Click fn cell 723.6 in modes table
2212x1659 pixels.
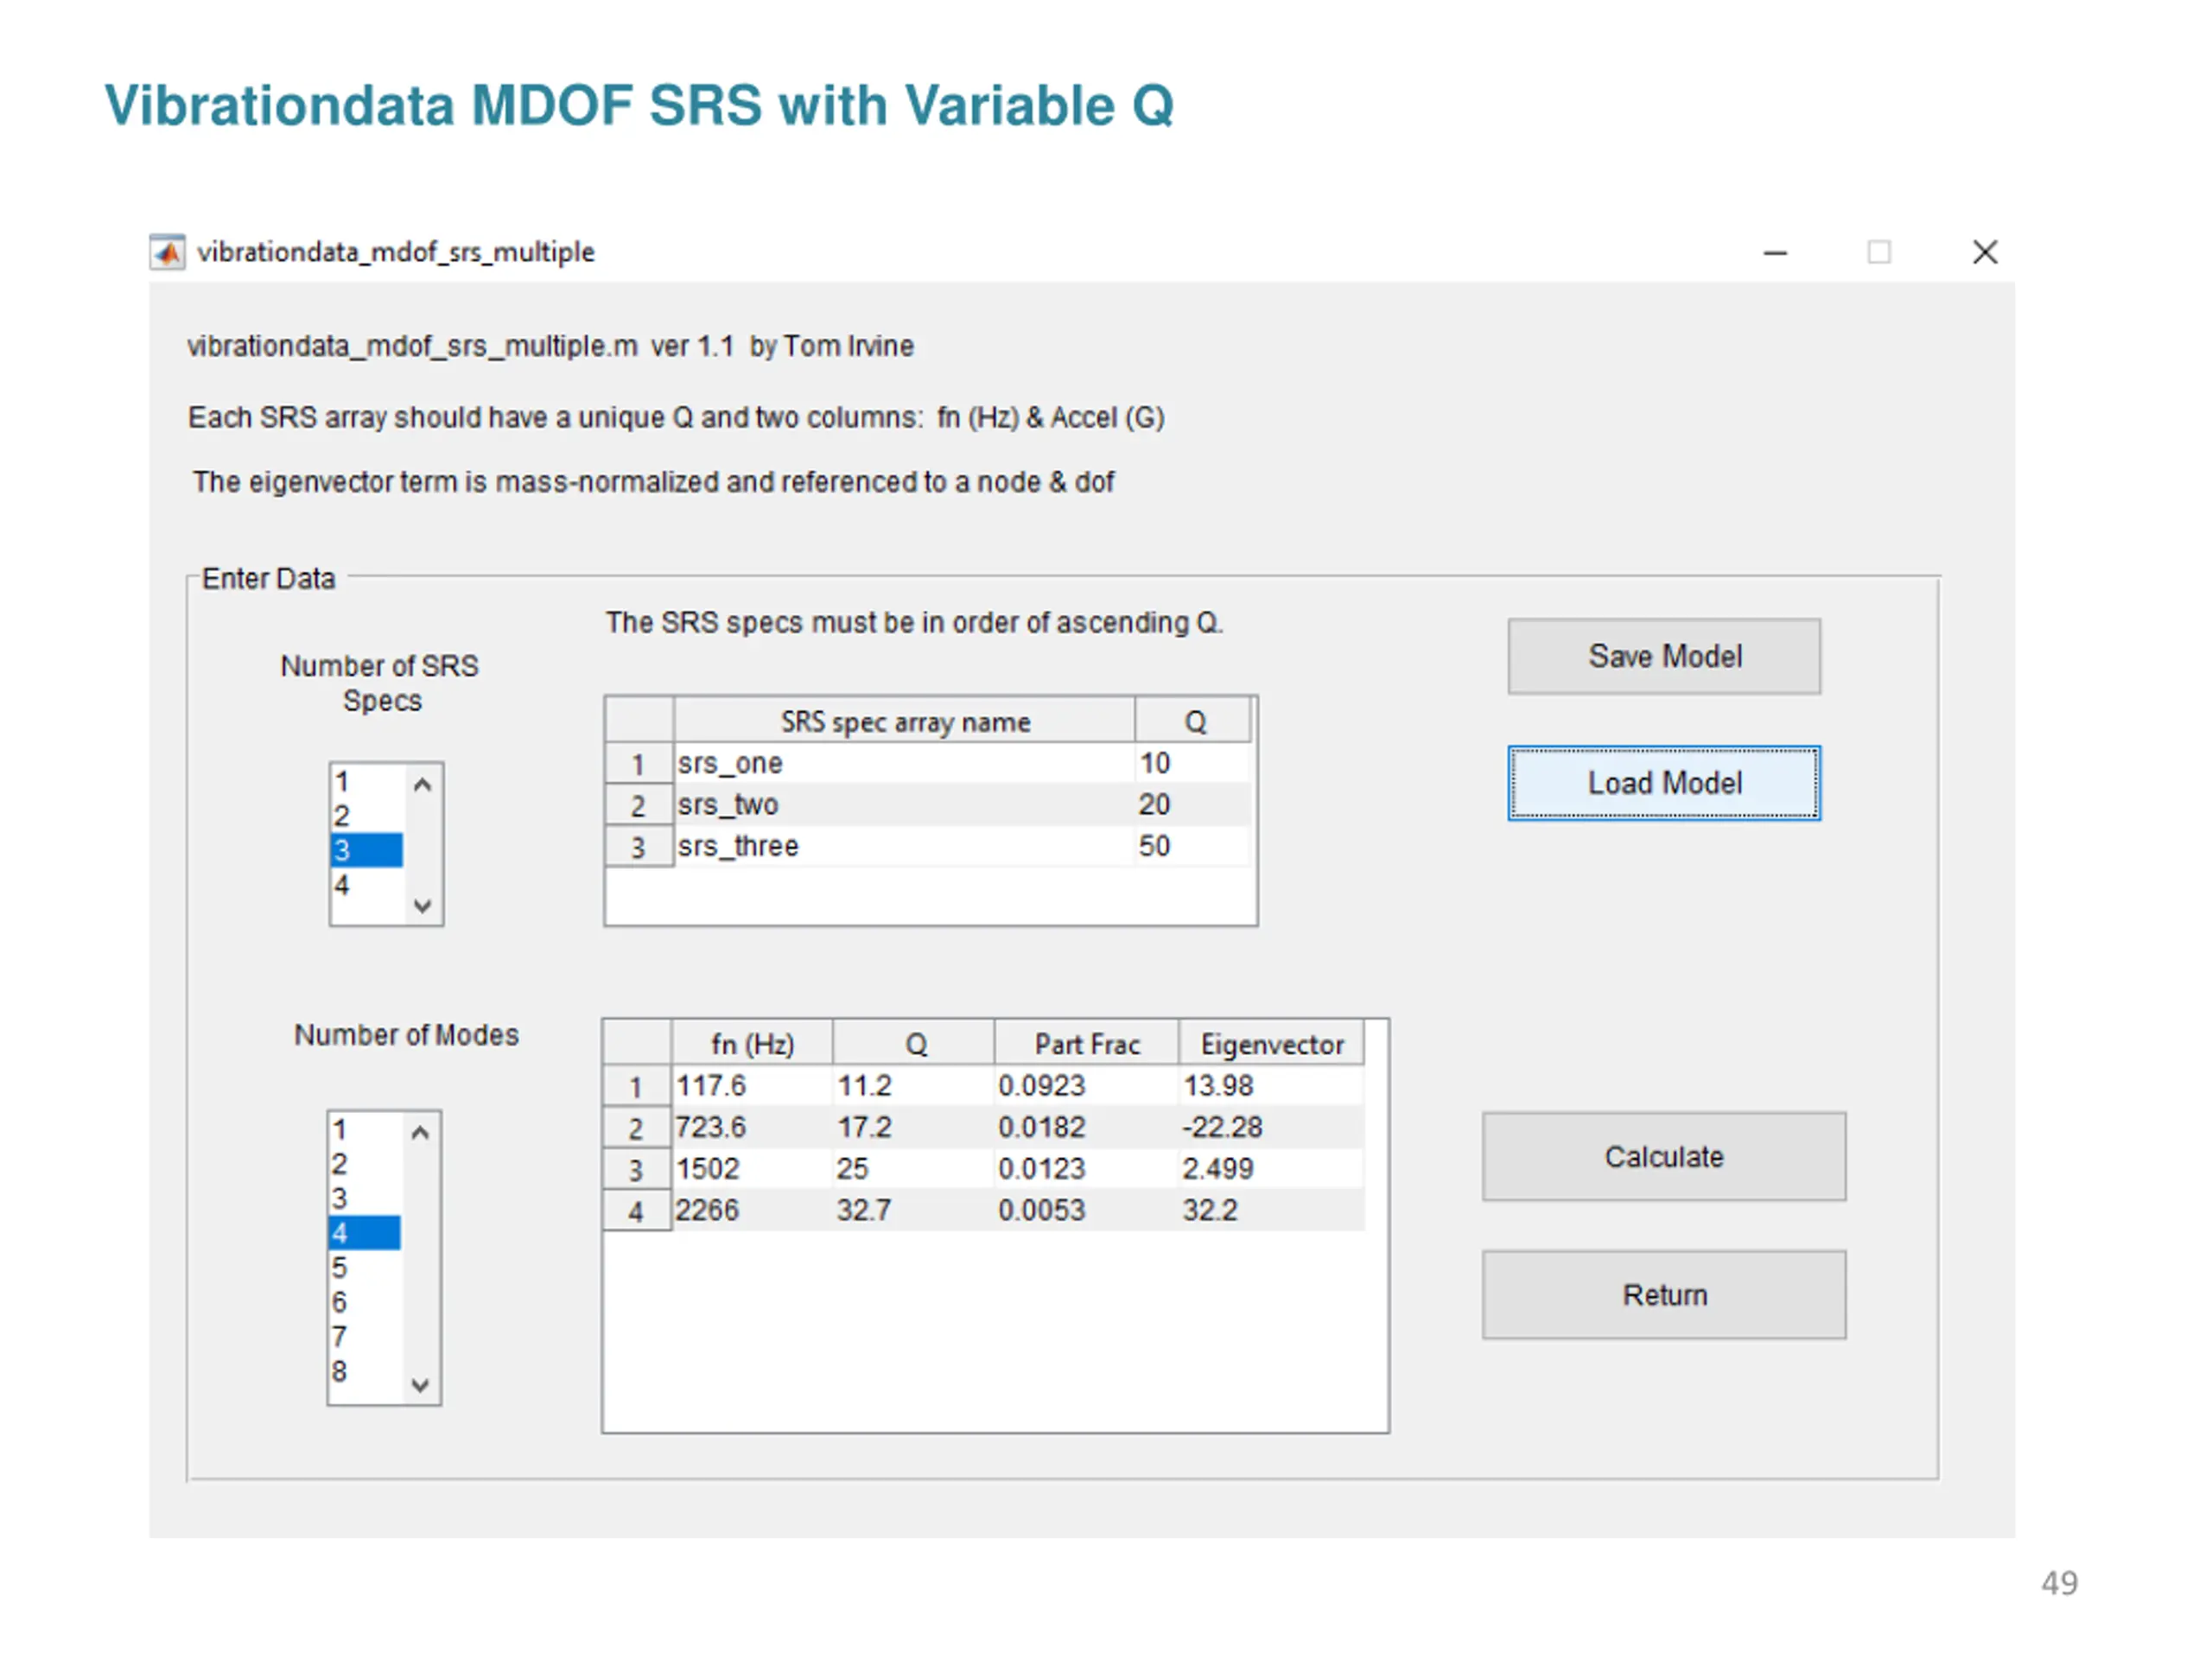(x=752, y=1127)
